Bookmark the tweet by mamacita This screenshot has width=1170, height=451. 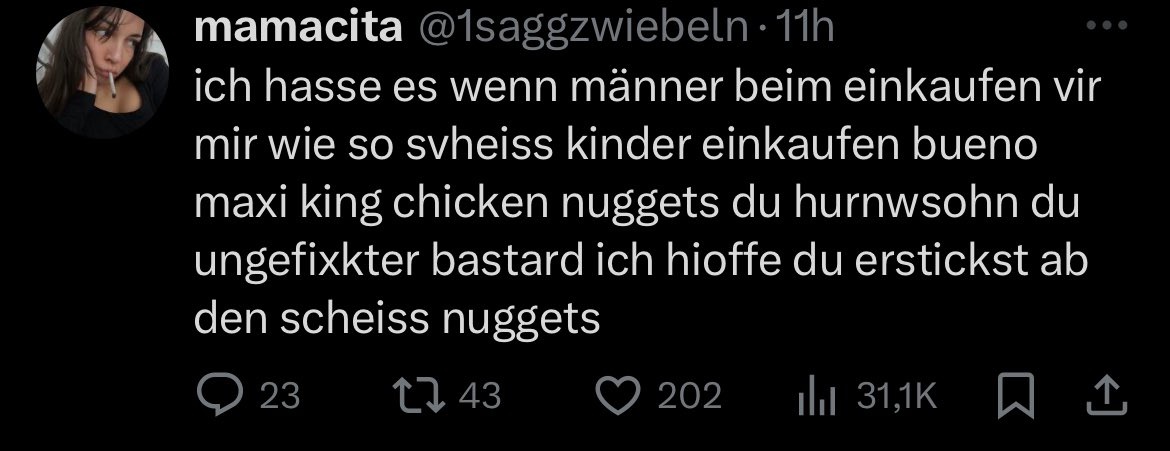(x=1015, y=397)
